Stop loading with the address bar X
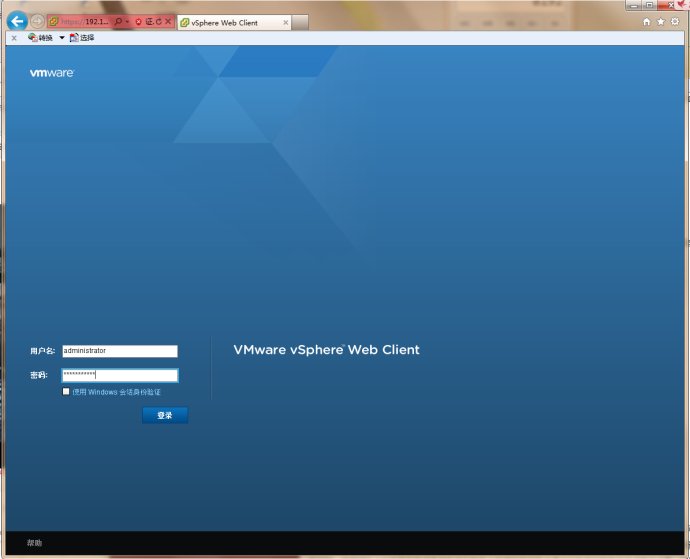The width and height of the screenshot is (690, 559). 168,22
